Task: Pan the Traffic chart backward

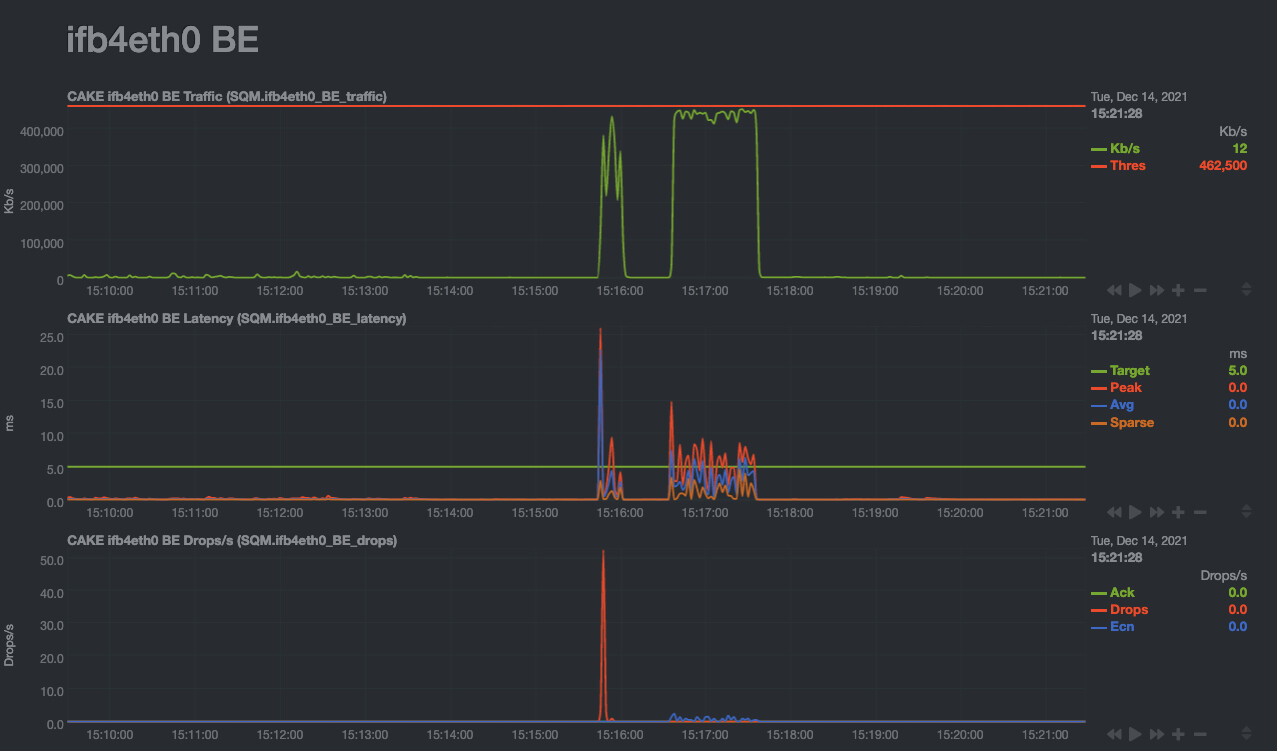Action: pos(1114,290)
